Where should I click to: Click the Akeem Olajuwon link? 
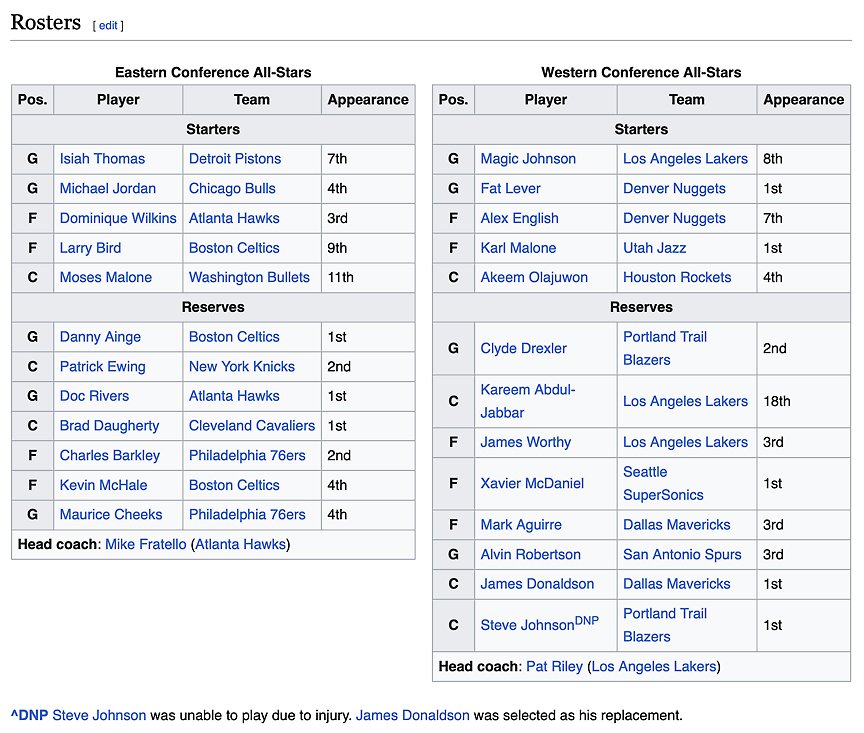point(534,277)
